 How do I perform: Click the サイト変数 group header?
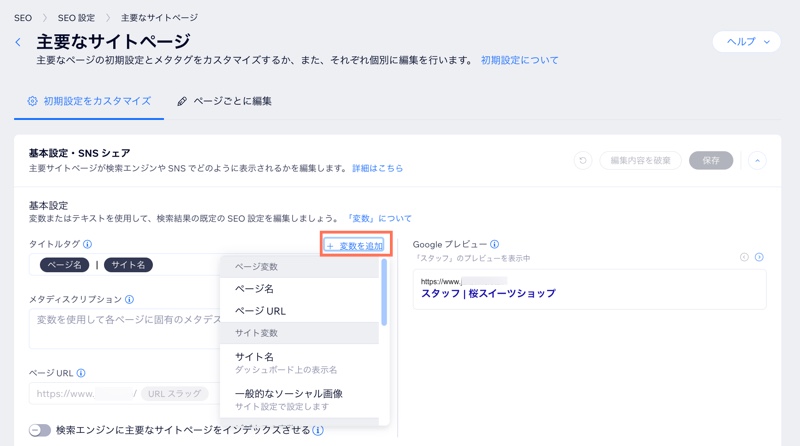[299, 333]
